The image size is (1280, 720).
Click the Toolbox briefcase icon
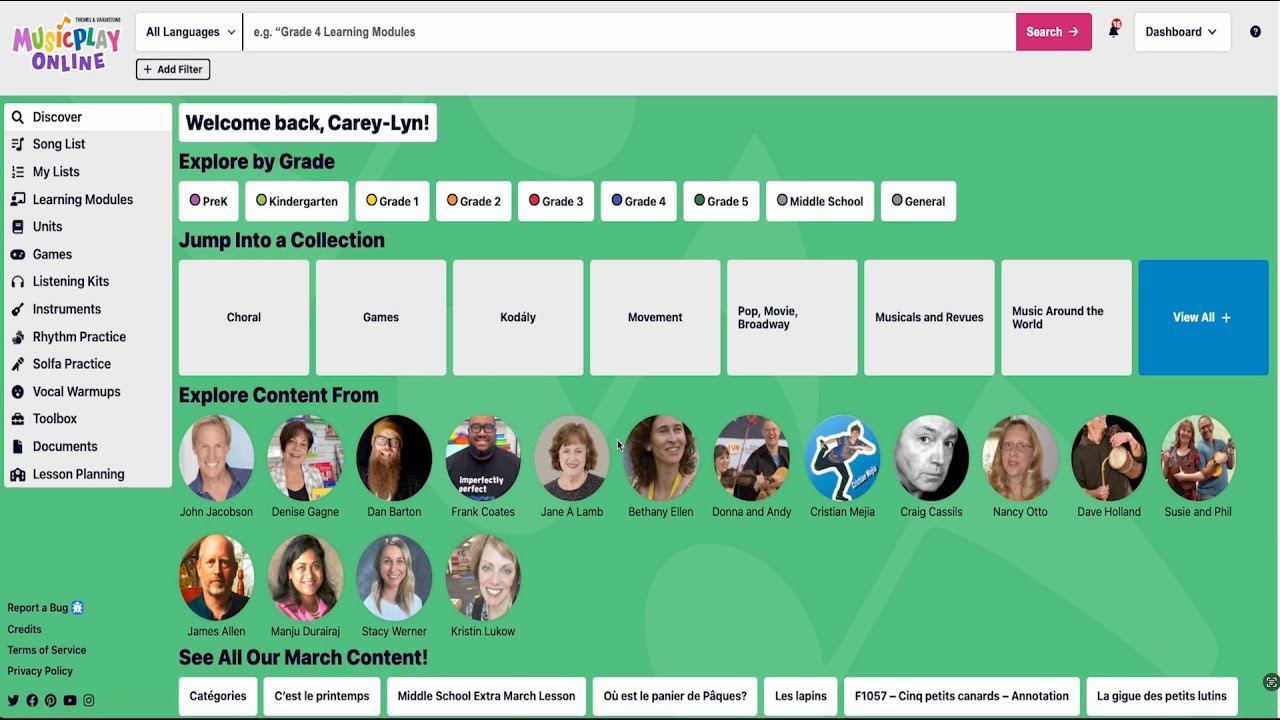pyautogui.click(x=17, y=419)
